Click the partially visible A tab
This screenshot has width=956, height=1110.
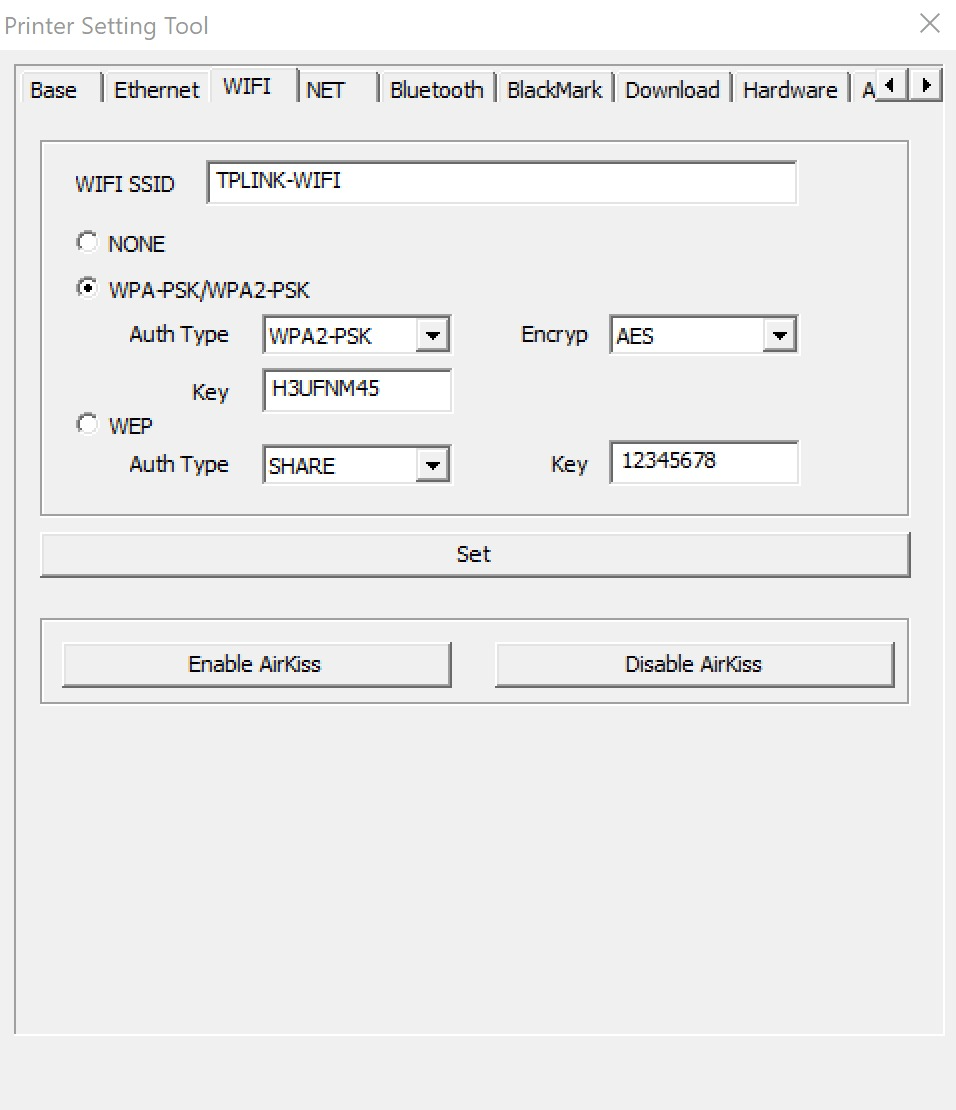pyautogui.click(x=867, y=90)
